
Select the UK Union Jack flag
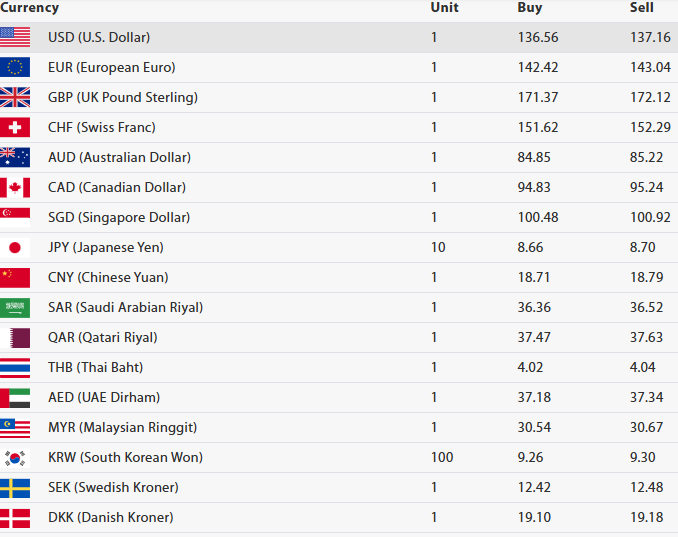[x=15, y=97]
